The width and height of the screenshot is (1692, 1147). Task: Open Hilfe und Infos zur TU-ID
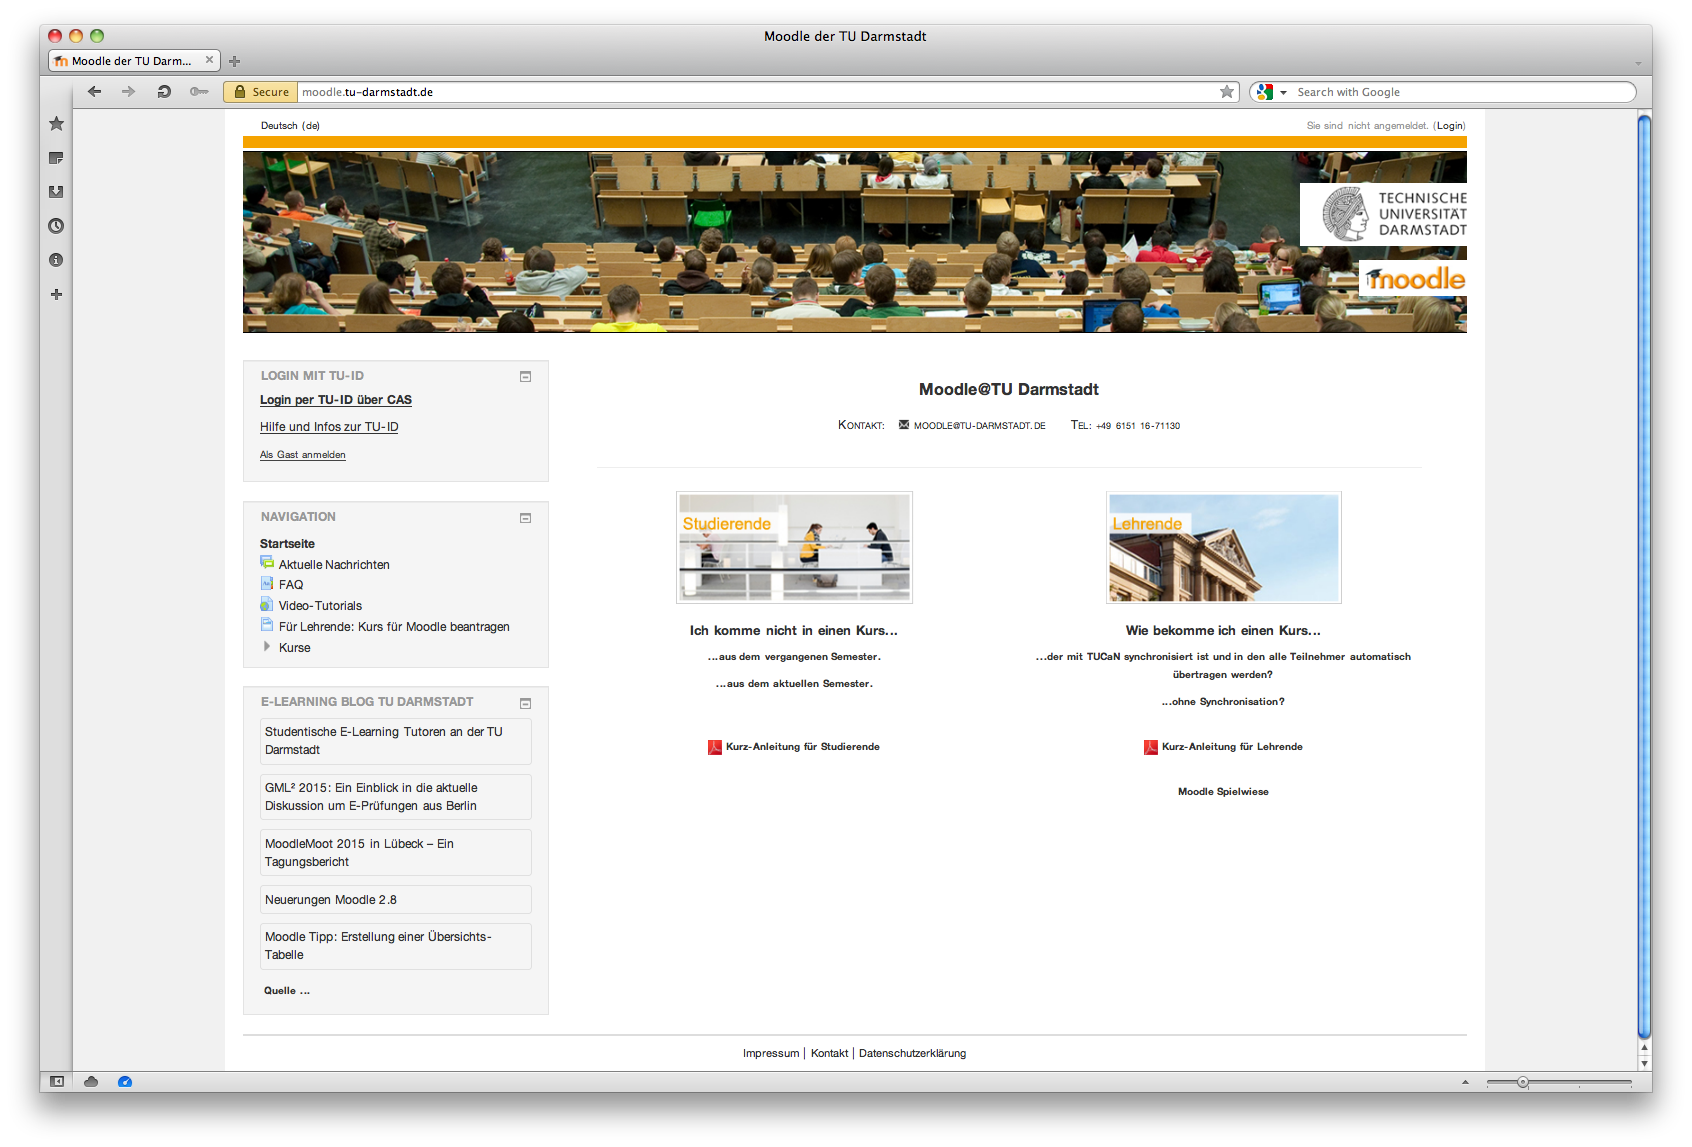329,427
